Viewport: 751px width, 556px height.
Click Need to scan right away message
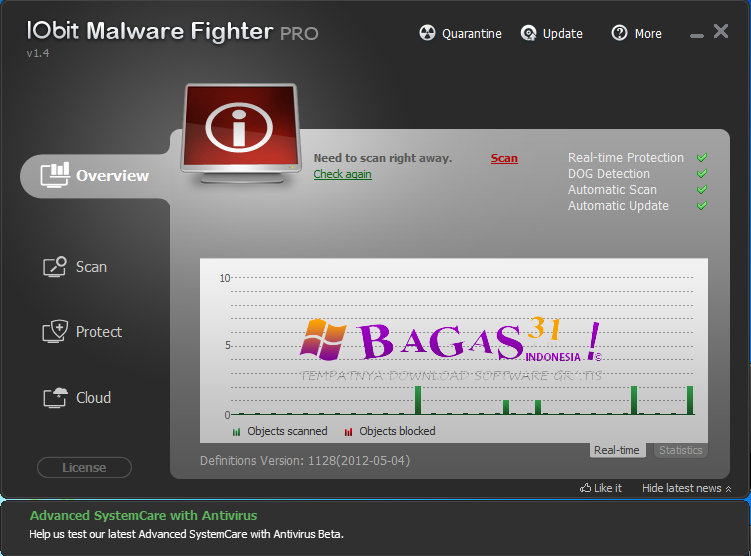[x=383, y=158]
